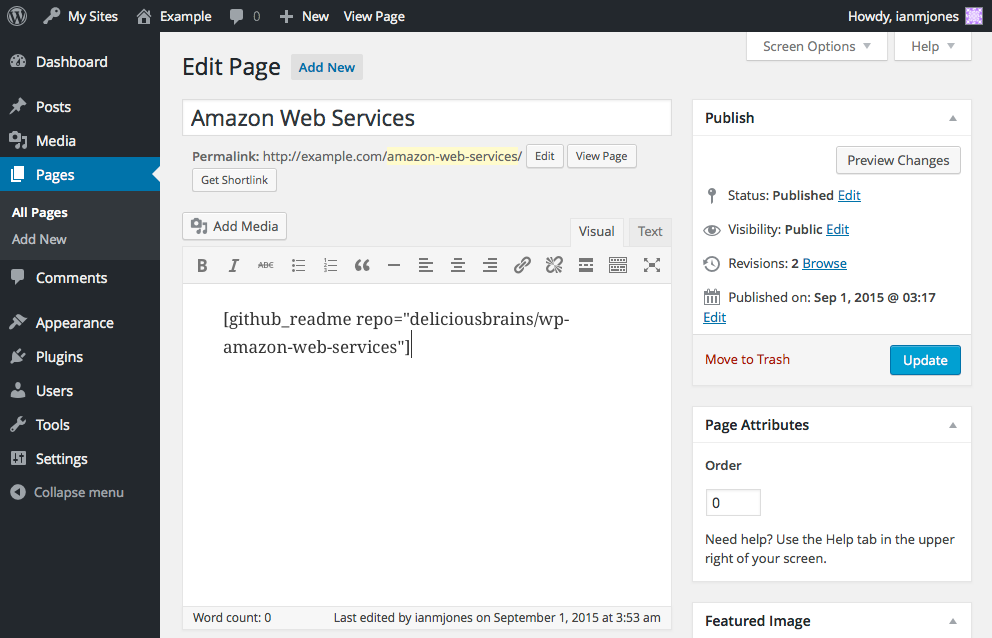Screen dimensions: 992x638
Task: Open the New content menu
Action: (304, 16)
